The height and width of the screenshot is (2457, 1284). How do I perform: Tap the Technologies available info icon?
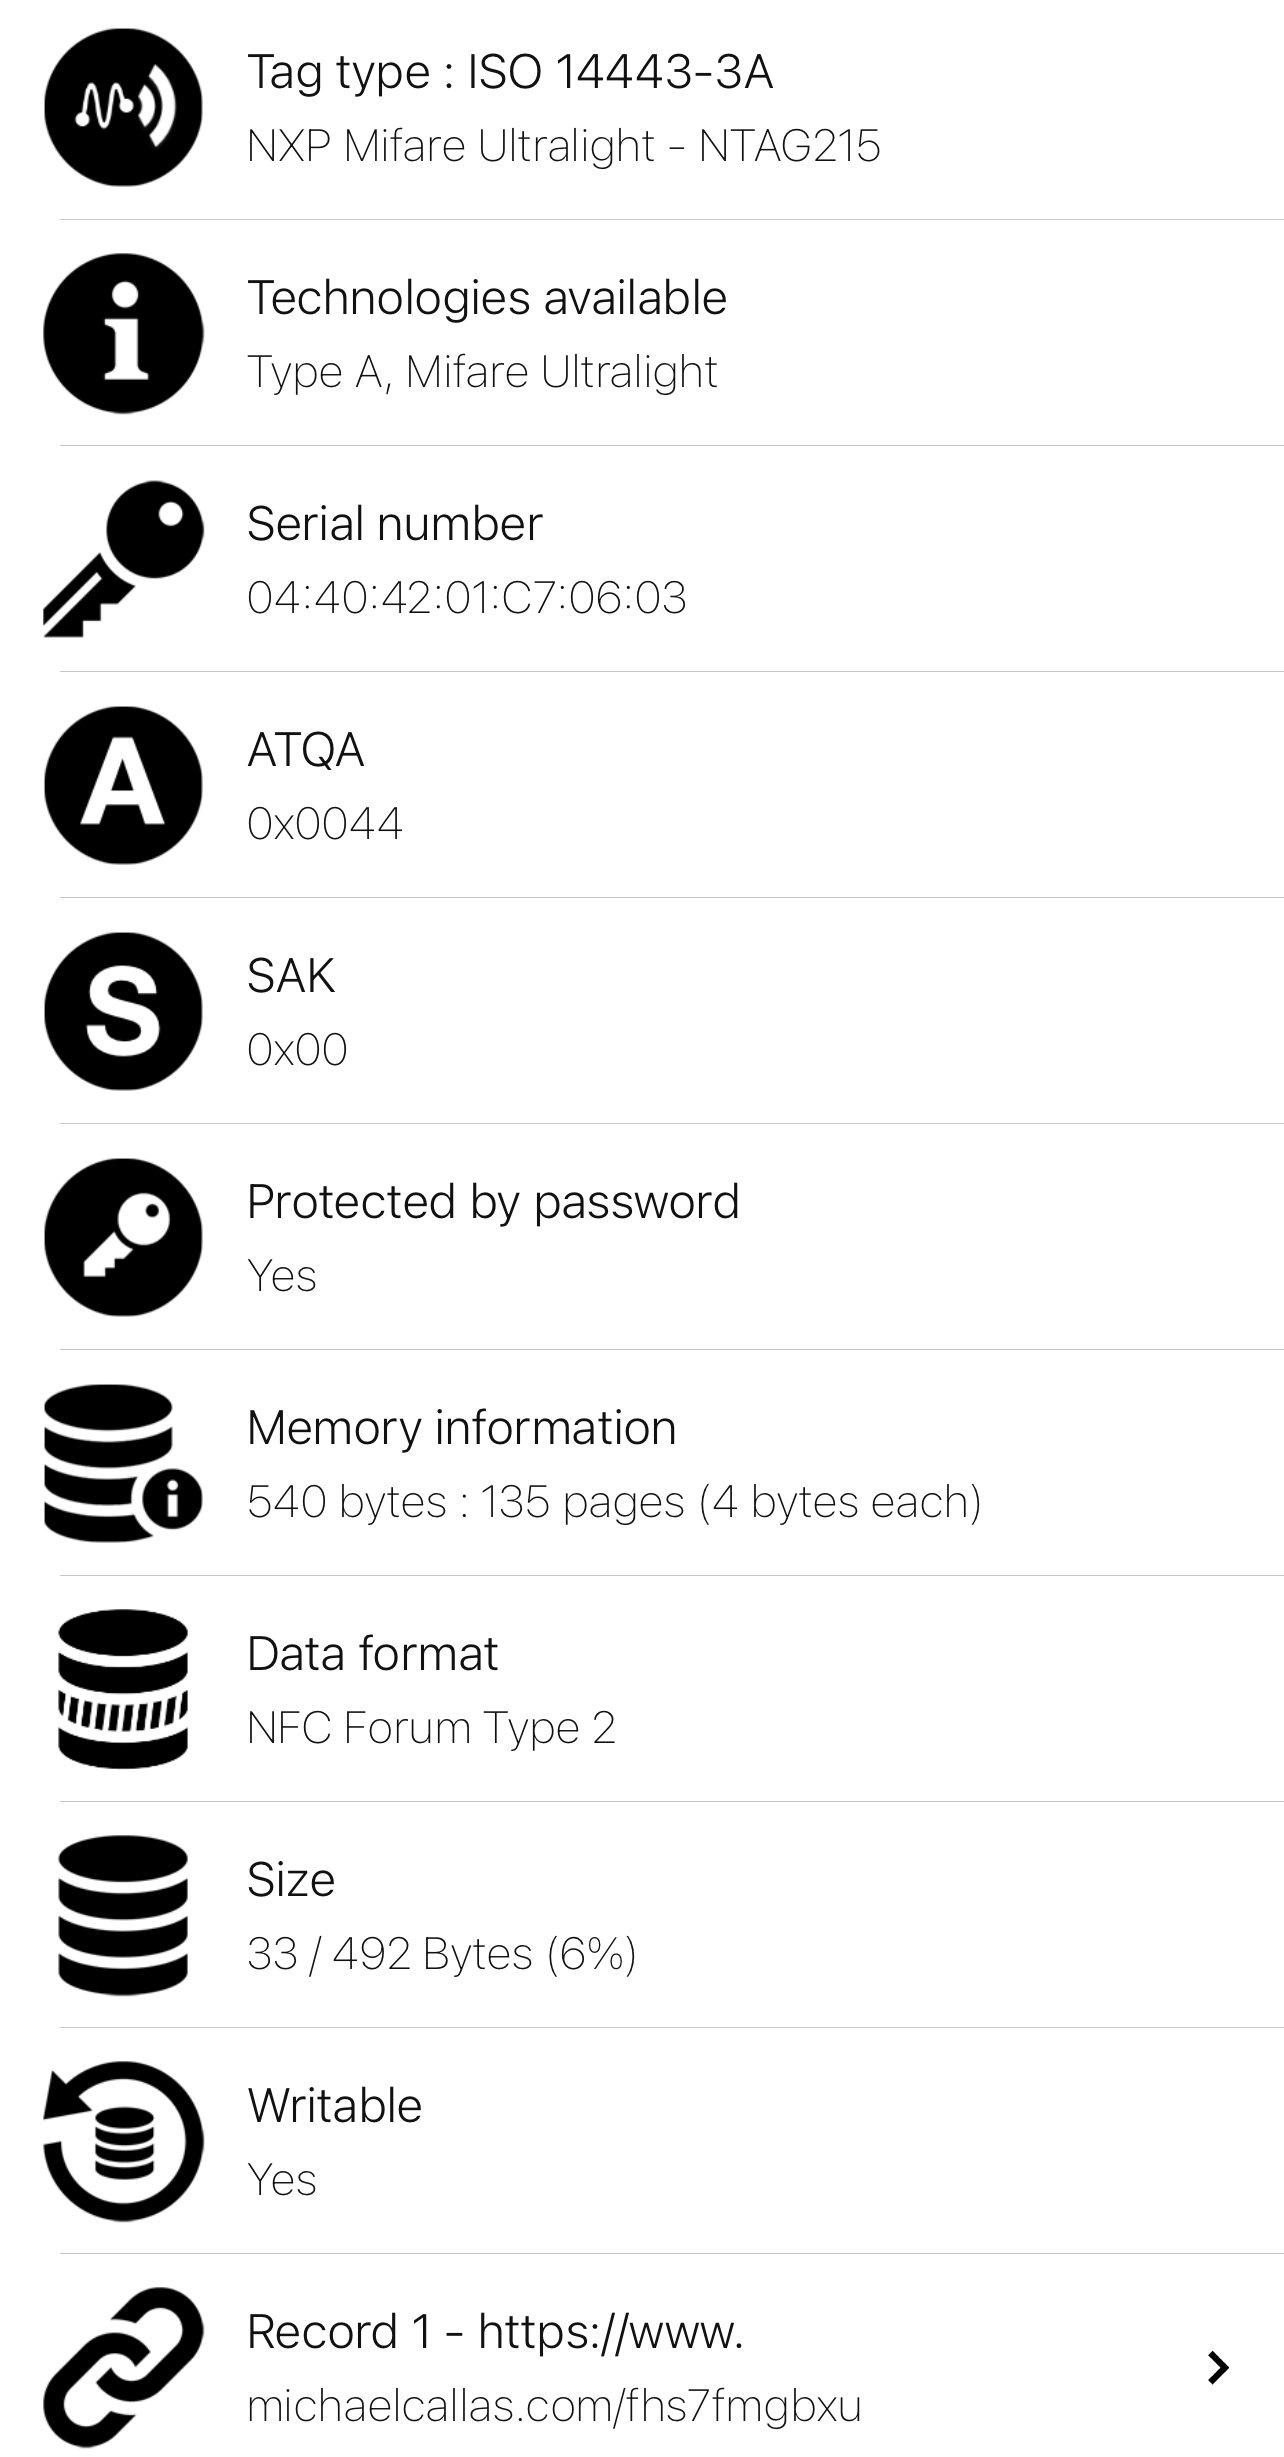point(123,333)
